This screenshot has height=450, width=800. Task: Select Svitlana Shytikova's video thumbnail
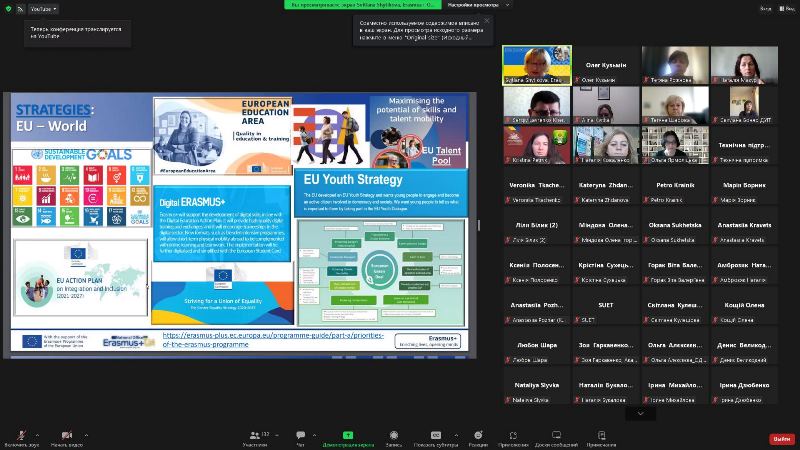(536, 65)
